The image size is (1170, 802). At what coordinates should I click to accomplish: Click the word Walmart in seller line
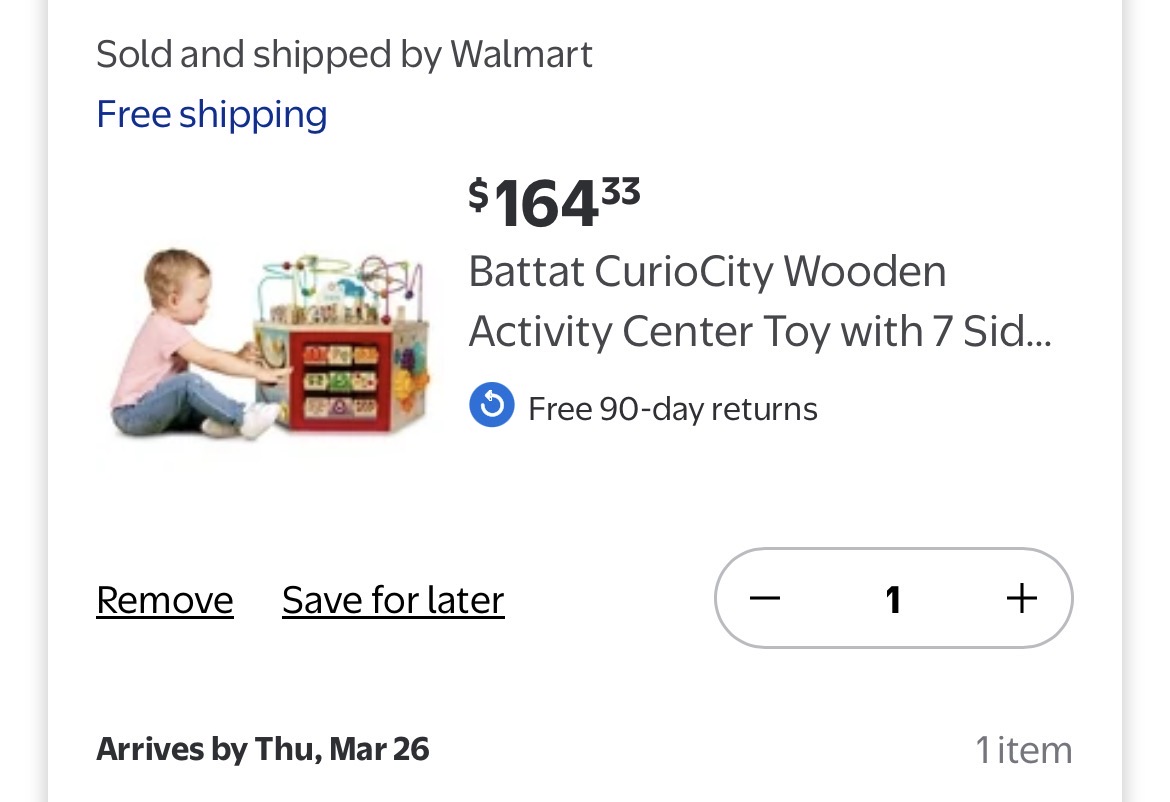point(521,54)
